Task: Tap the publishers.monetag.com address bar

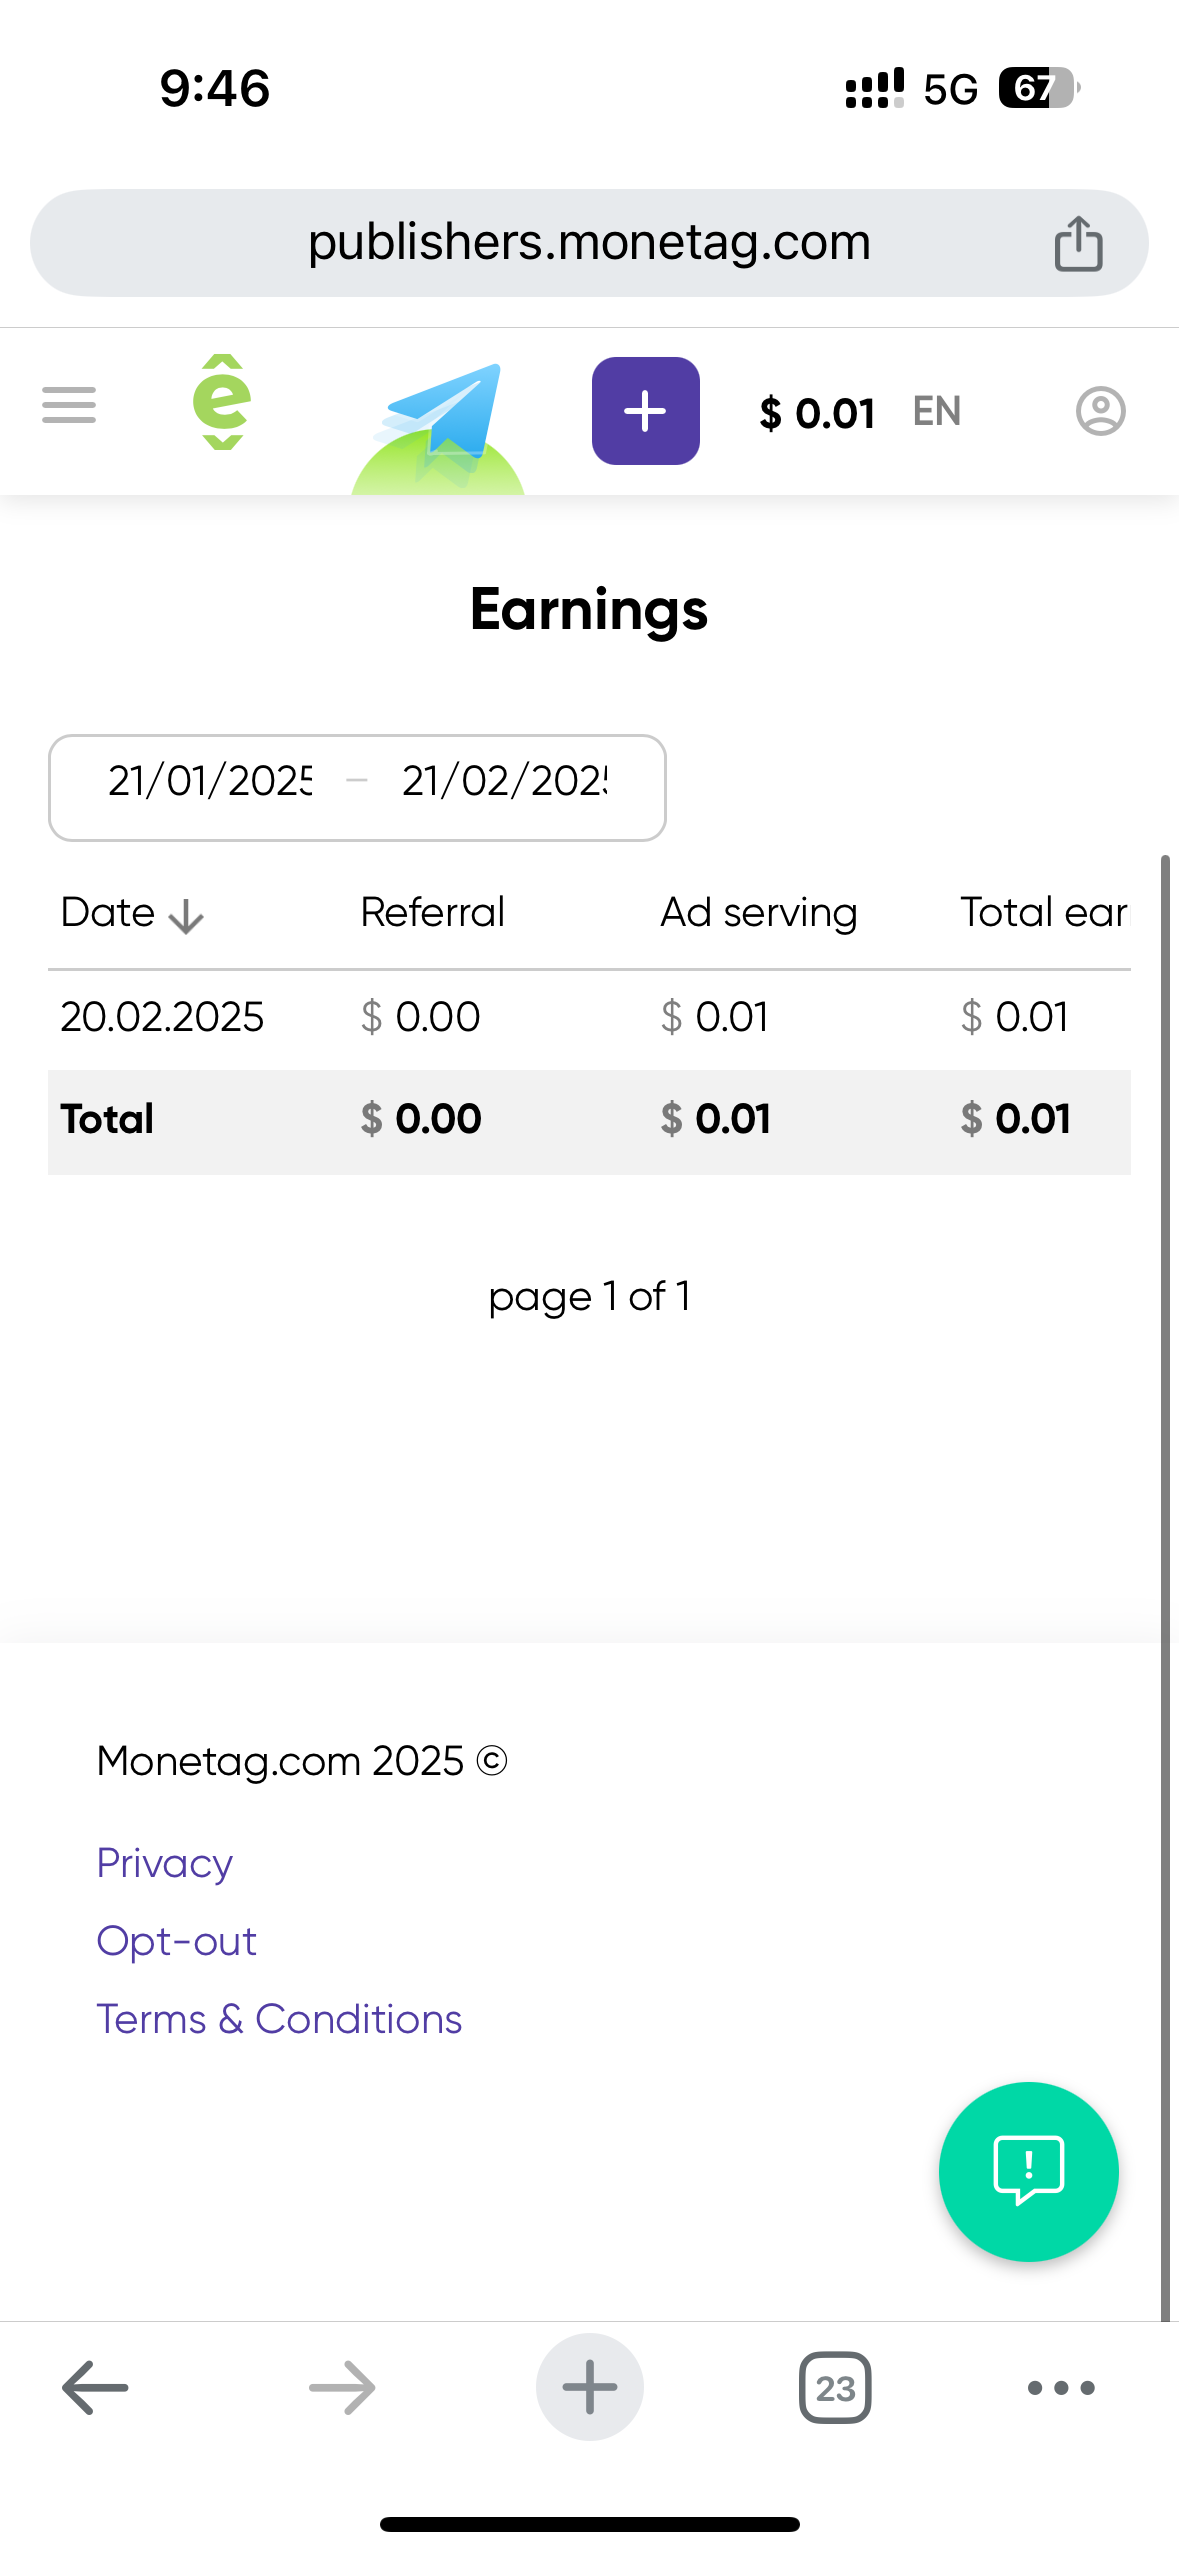Action: coord(589,243)
